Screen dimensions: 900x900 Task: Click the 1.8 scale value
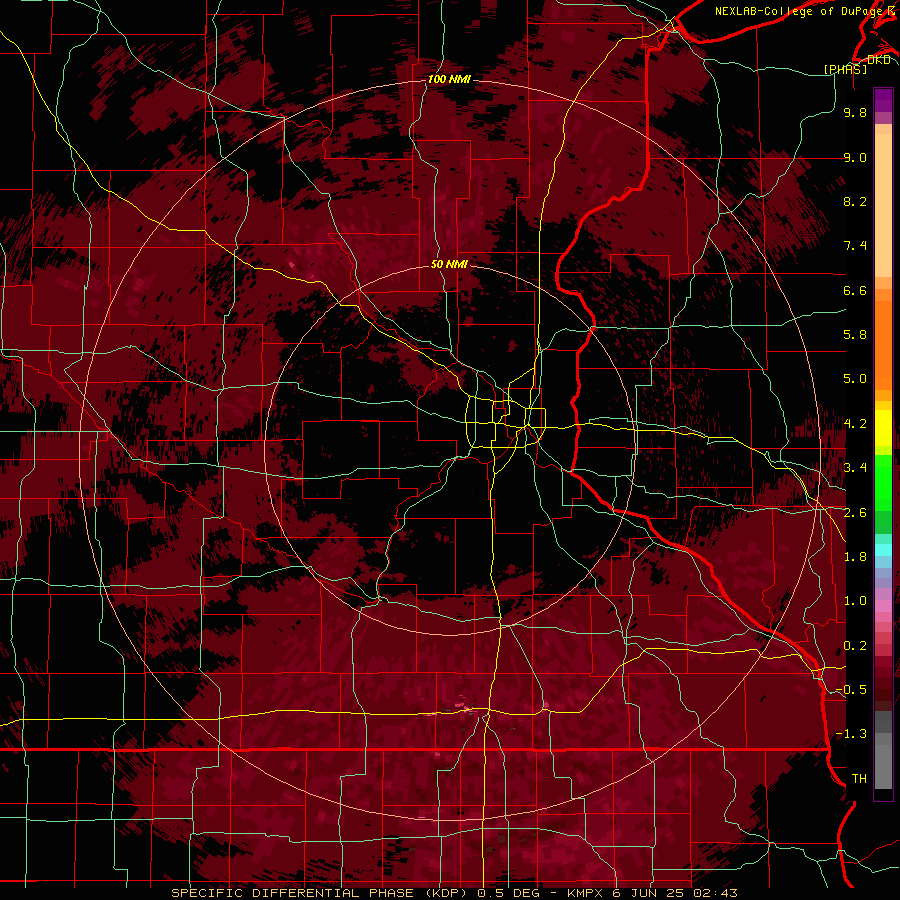855,557
